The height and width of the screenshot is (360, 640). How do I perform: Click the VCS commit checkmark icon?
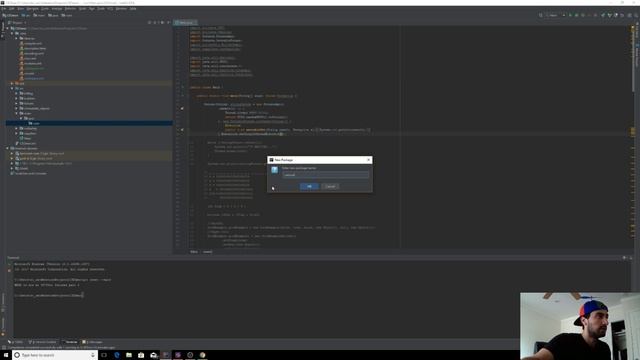[609, 15]
